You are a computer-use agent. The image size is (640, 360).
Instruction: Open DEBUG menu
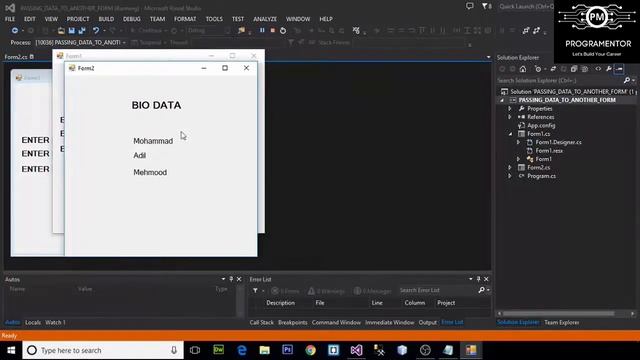131,19
